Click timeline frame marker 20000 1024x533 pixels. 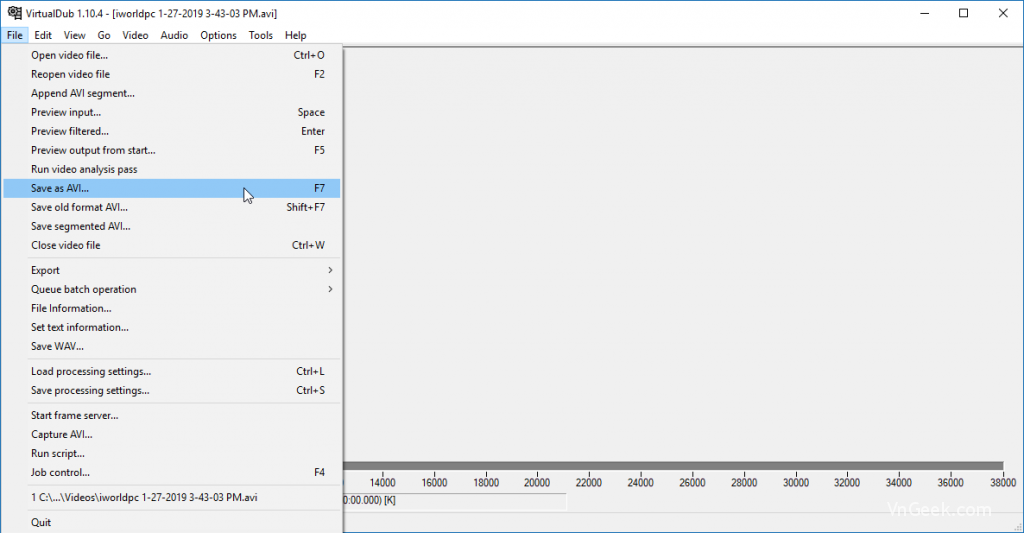pos(537,483)
